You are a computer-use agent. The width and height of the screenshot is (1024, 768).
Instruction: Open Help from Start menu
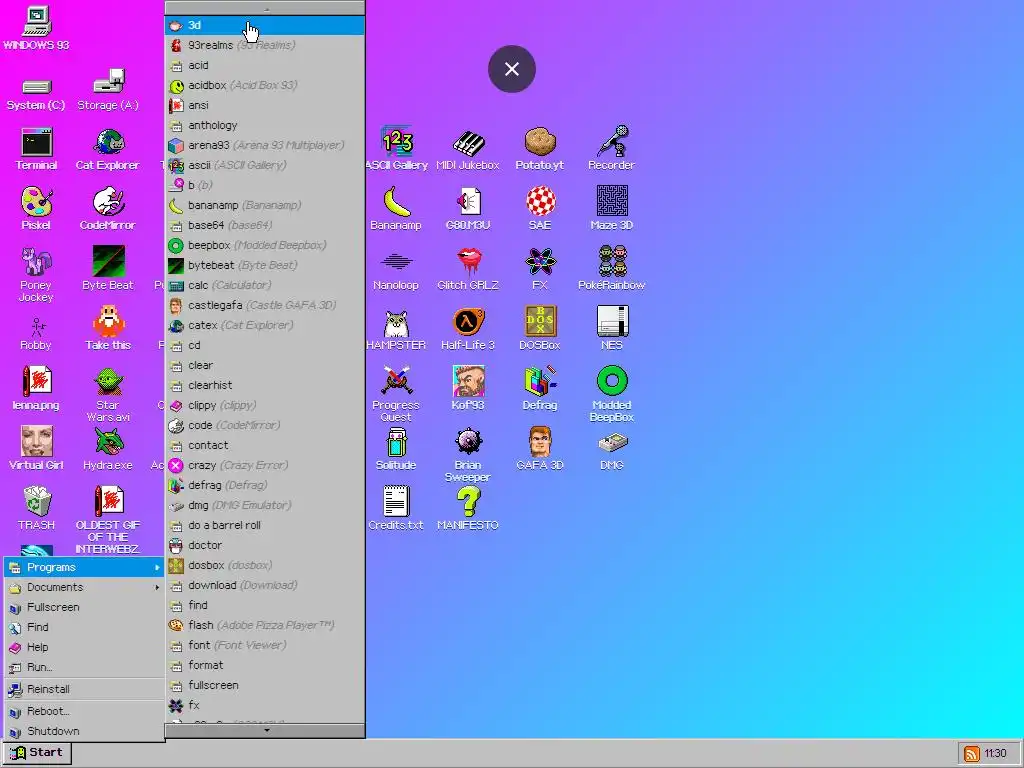click(85, 647)
